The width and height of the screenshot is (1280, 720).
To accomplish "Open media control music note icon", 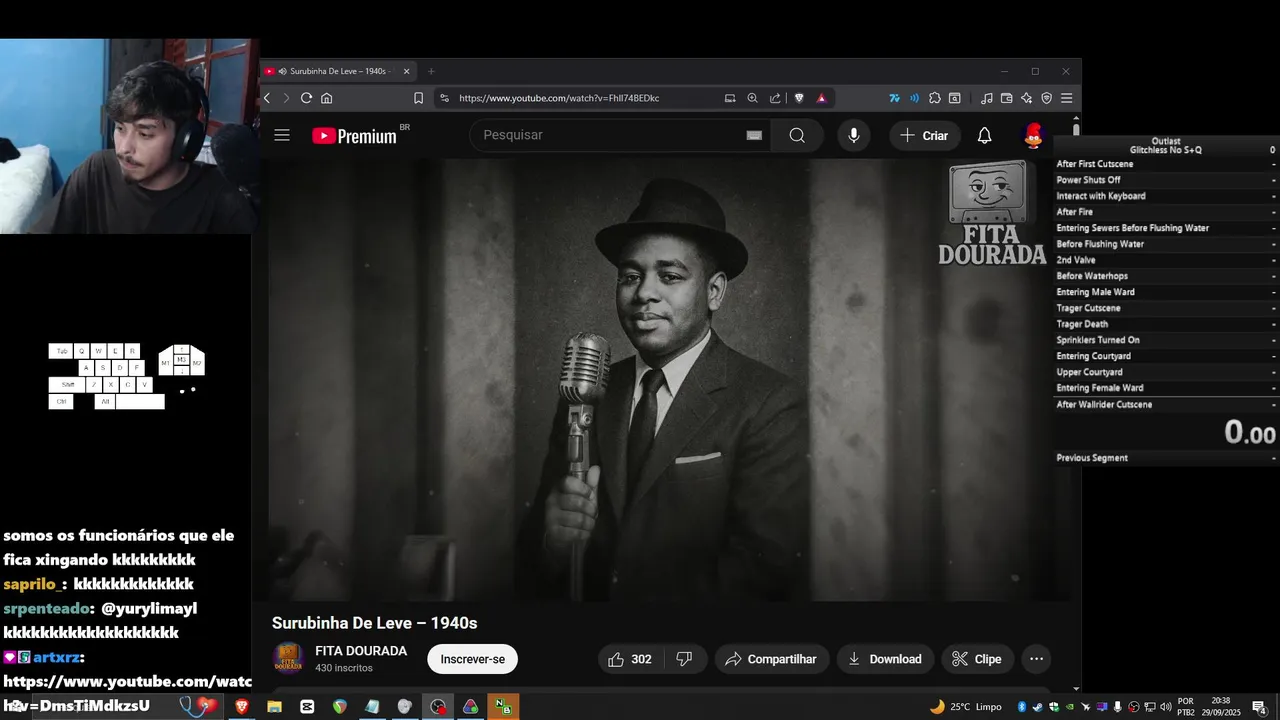I will pos(987,98).
